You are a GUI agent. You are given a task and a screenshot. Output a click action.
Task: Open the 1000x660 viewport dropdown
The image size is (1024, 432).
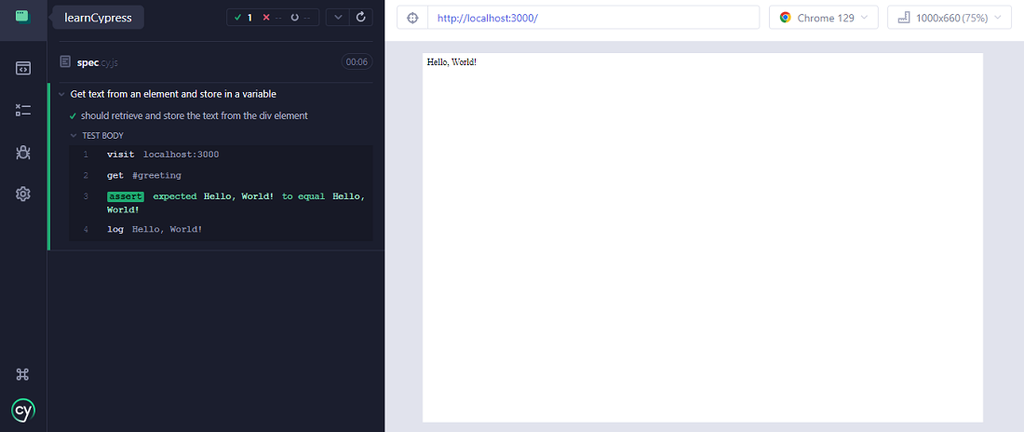pyautogui.click(x=950, y=18)
